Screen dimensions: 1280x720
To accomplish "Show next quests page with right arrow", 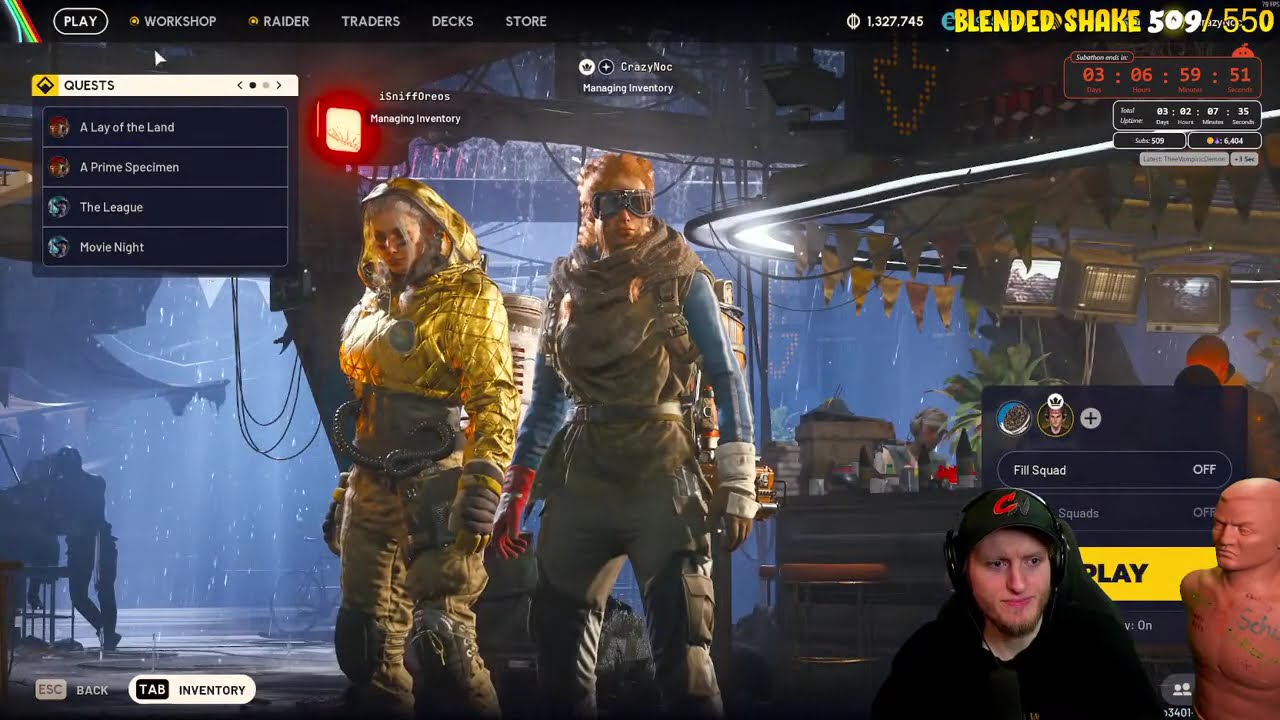I will pos(279,85).
